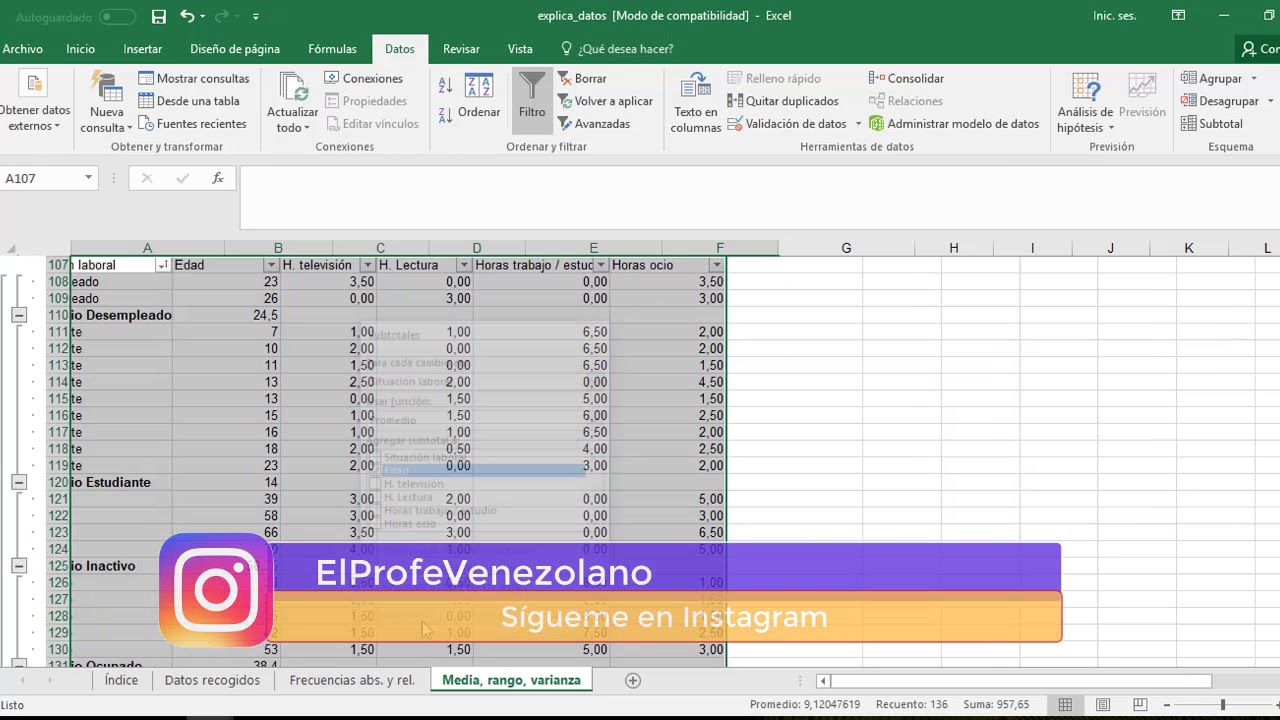Image resolution: width=1280 pixels, height=720 pixels.
Task: Switch to Page Break Preview icon
Action: [1140, 705]
